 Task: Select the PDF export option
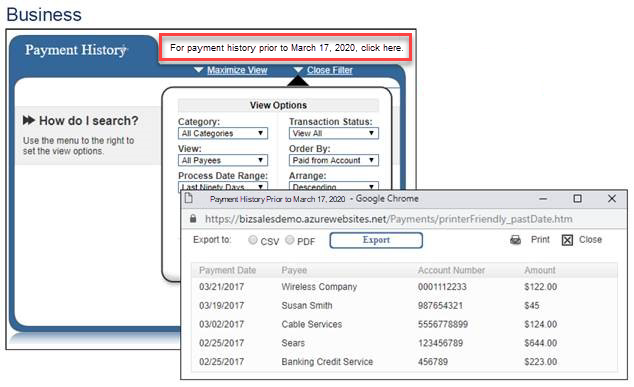tap(290, 240)
